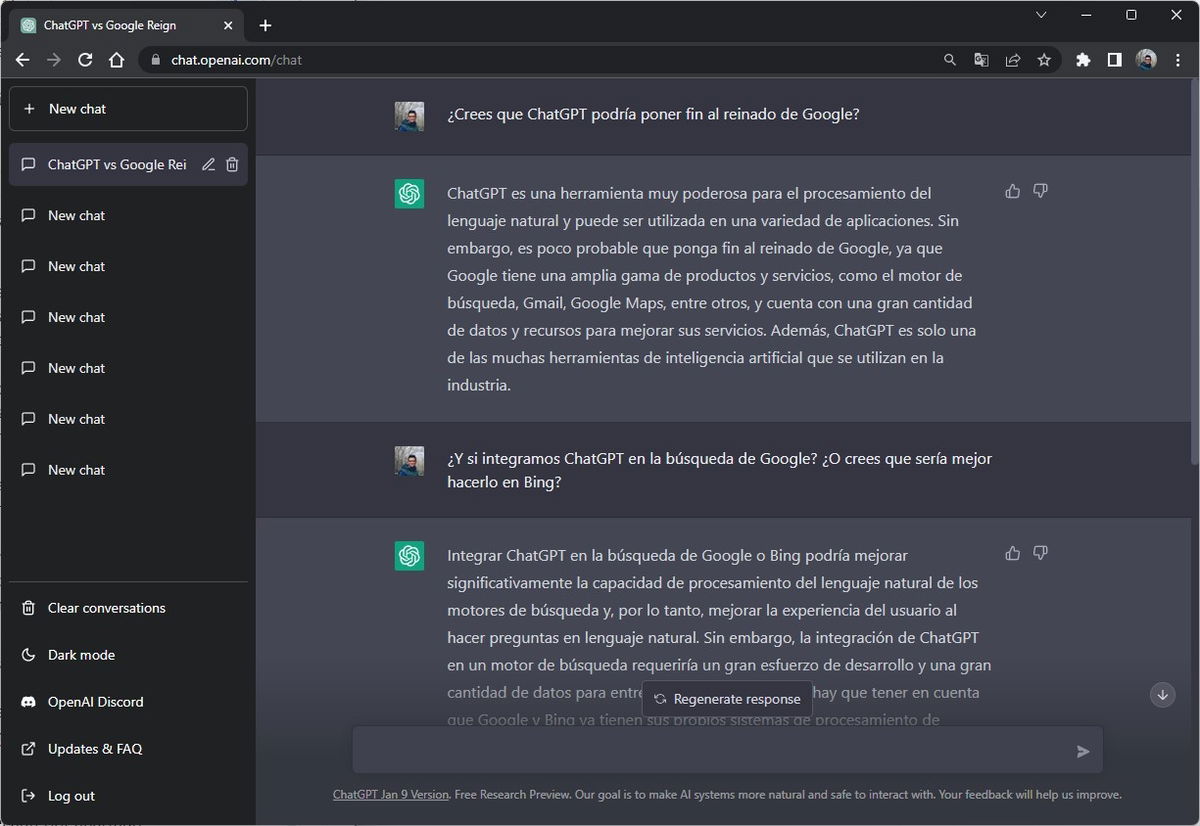1200x826 pixels.
Task: Open the OpenAI Discord
Action: [x=93, y=701]
